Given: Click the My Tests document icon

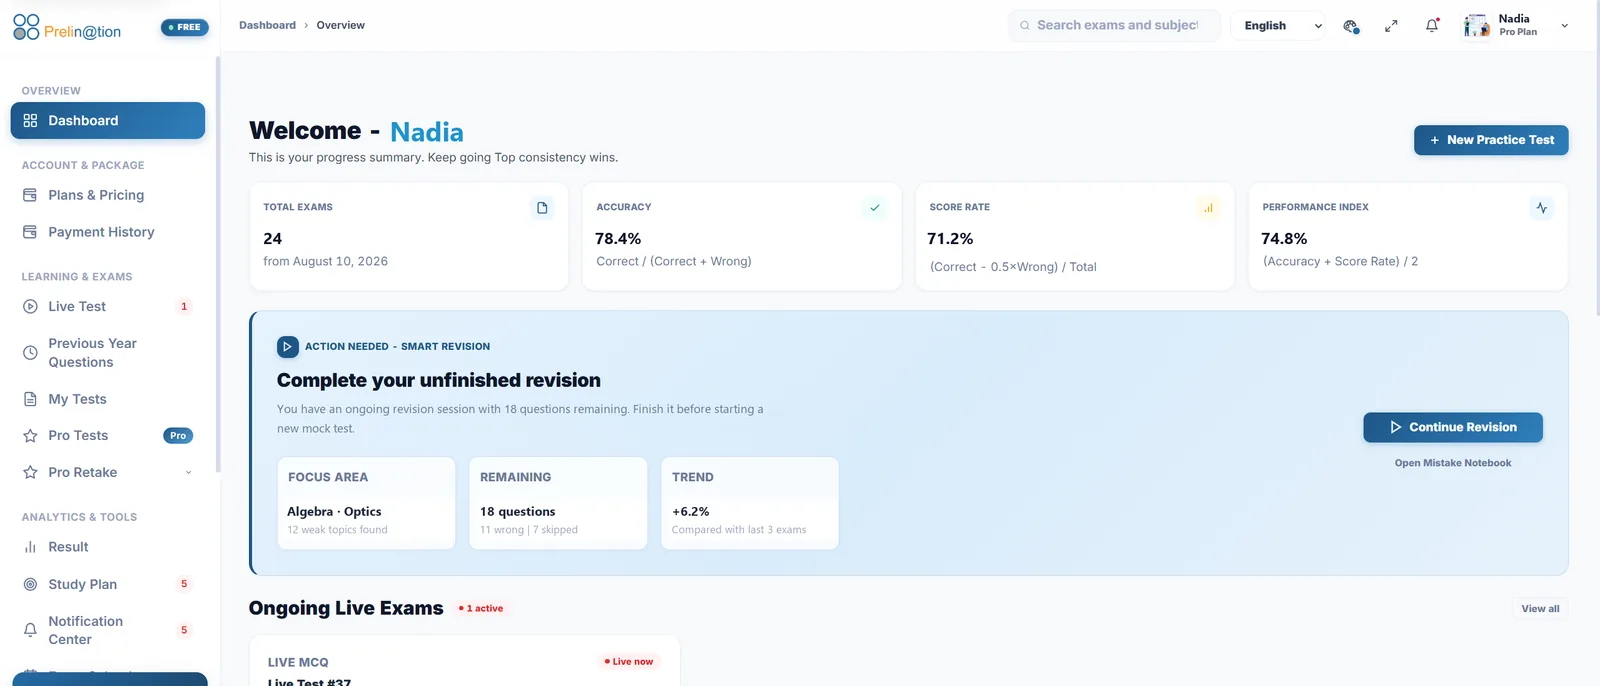Looking at the screenshot, I should coord(30,399).
